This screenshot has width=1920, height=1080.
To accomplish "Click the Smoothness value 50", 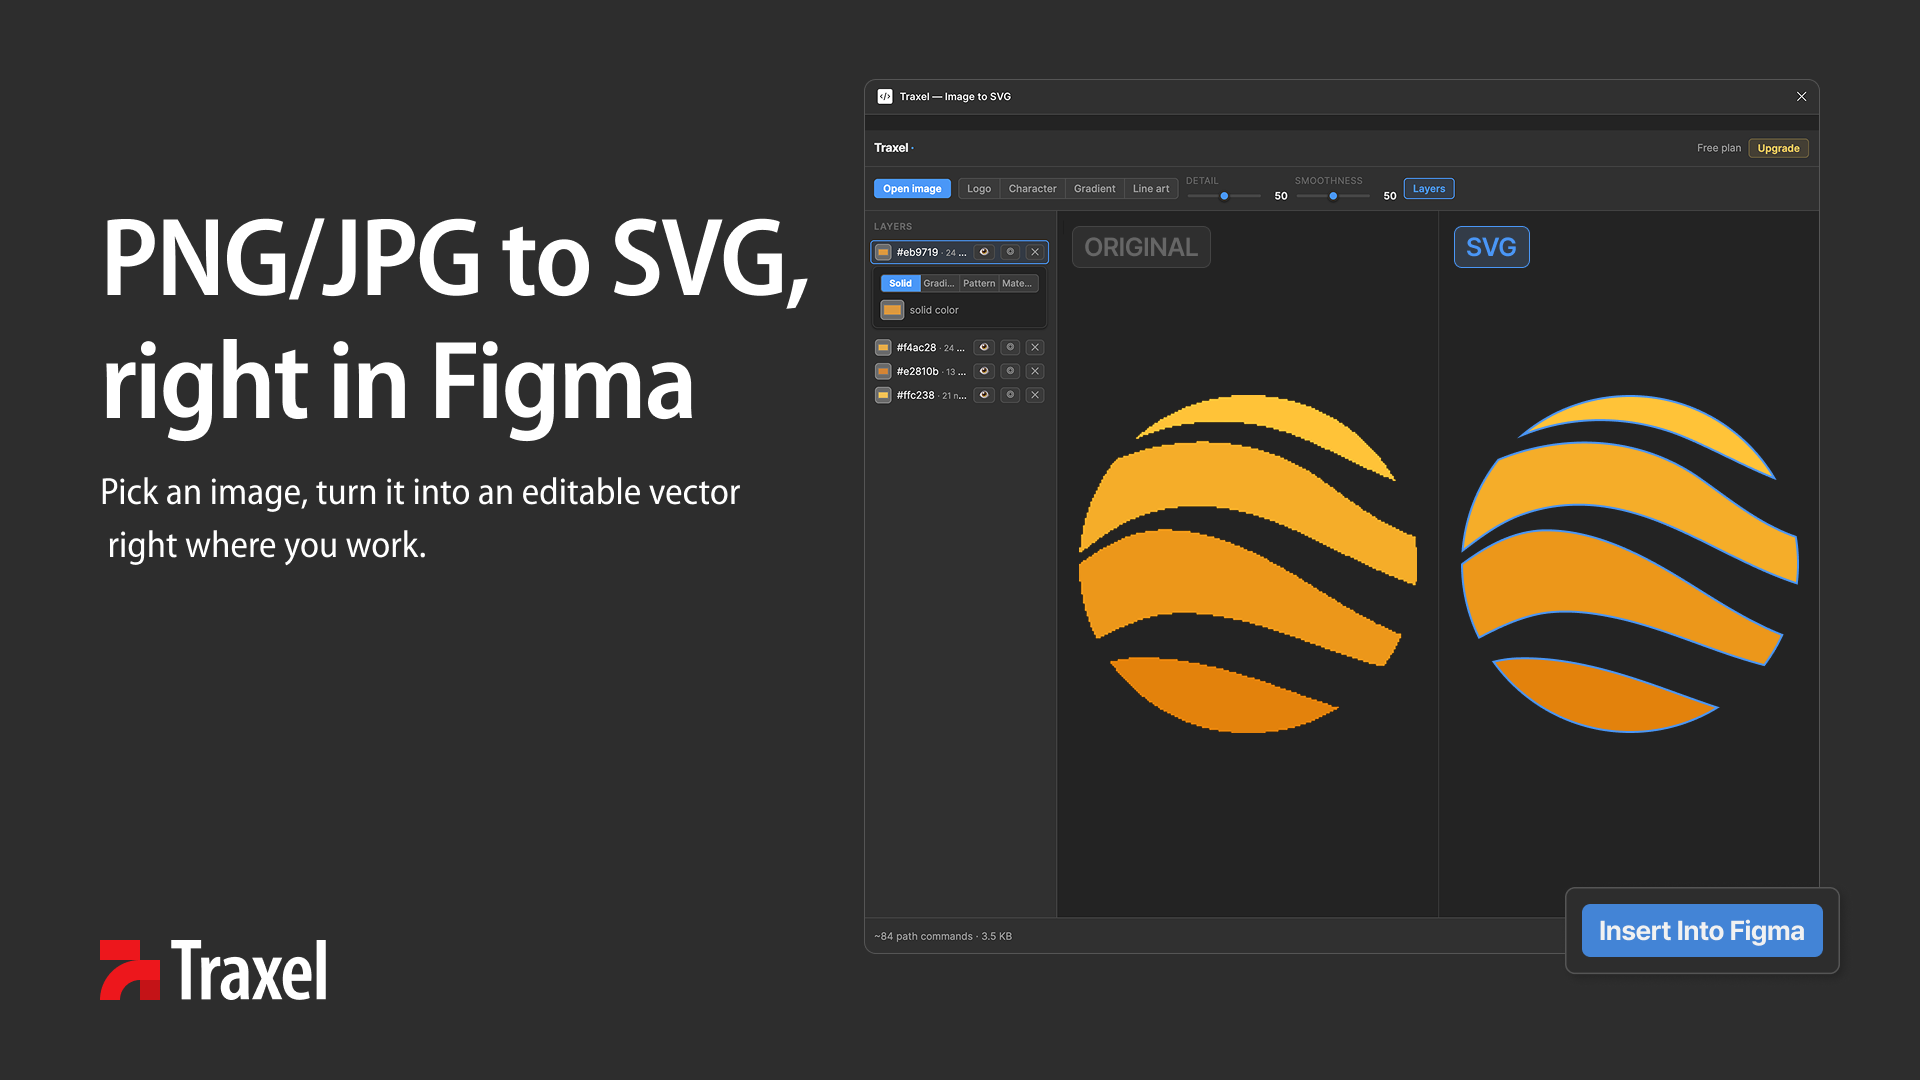I will pyautogui.click(x=1390, y=196).
